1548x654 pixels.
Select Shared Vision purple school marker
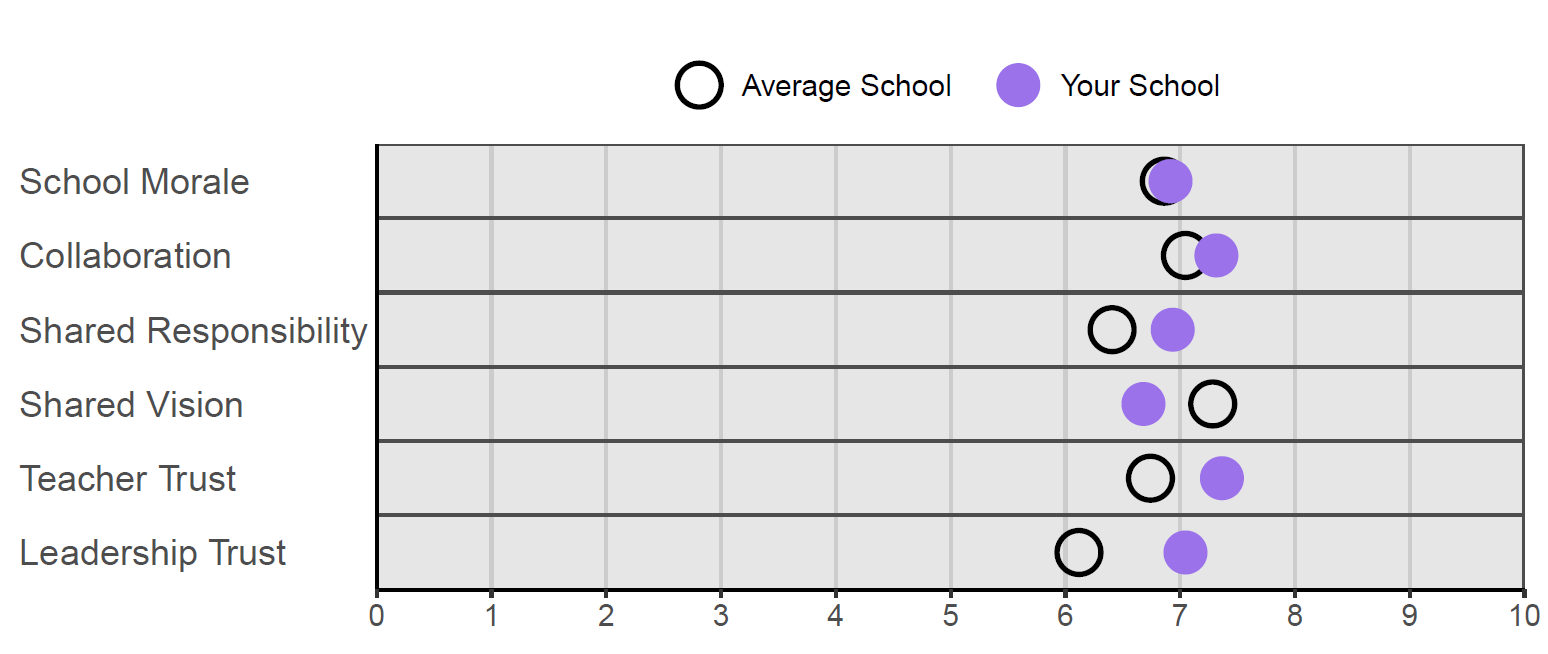click(x=1143, y=404)
